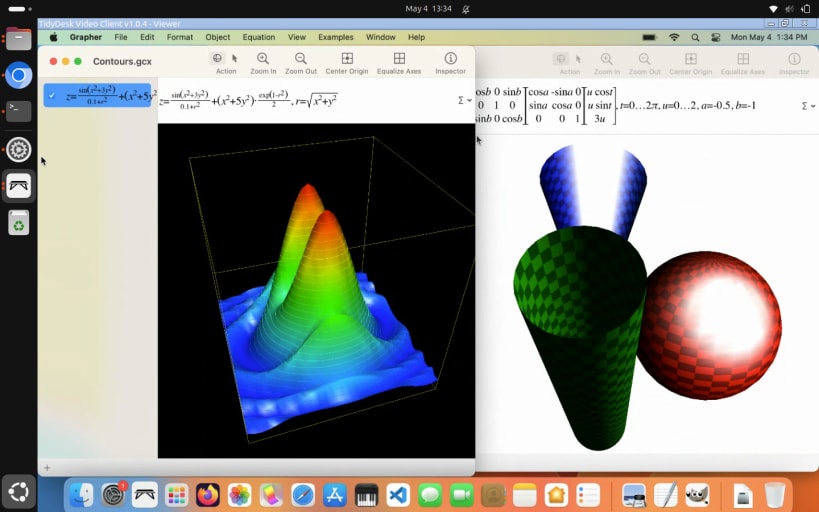This screenshot has width=819, height=512.
Task: Select the rotate (globe) Action tool in Contours.gcx
Action: tap(217, 58)
